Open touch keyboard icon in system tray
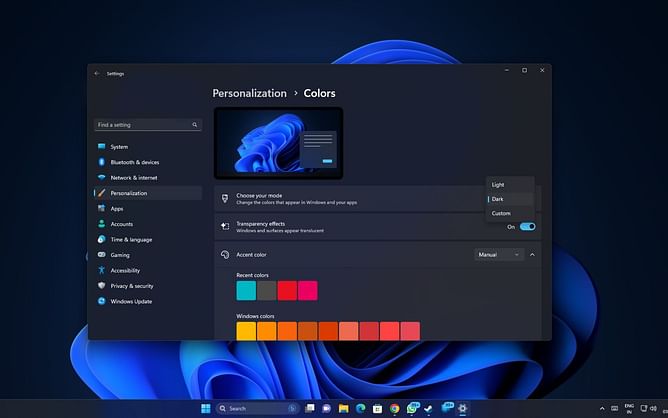This screenshot has height=418, width=668. (614, 409)
